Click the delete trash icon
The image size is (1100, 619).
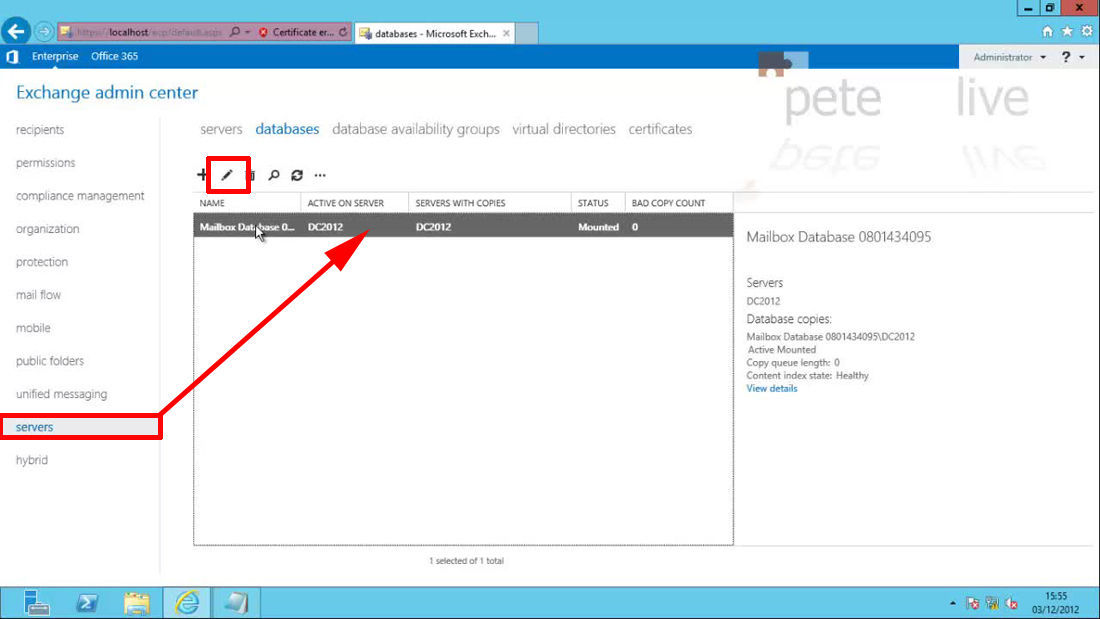(251, 175)
